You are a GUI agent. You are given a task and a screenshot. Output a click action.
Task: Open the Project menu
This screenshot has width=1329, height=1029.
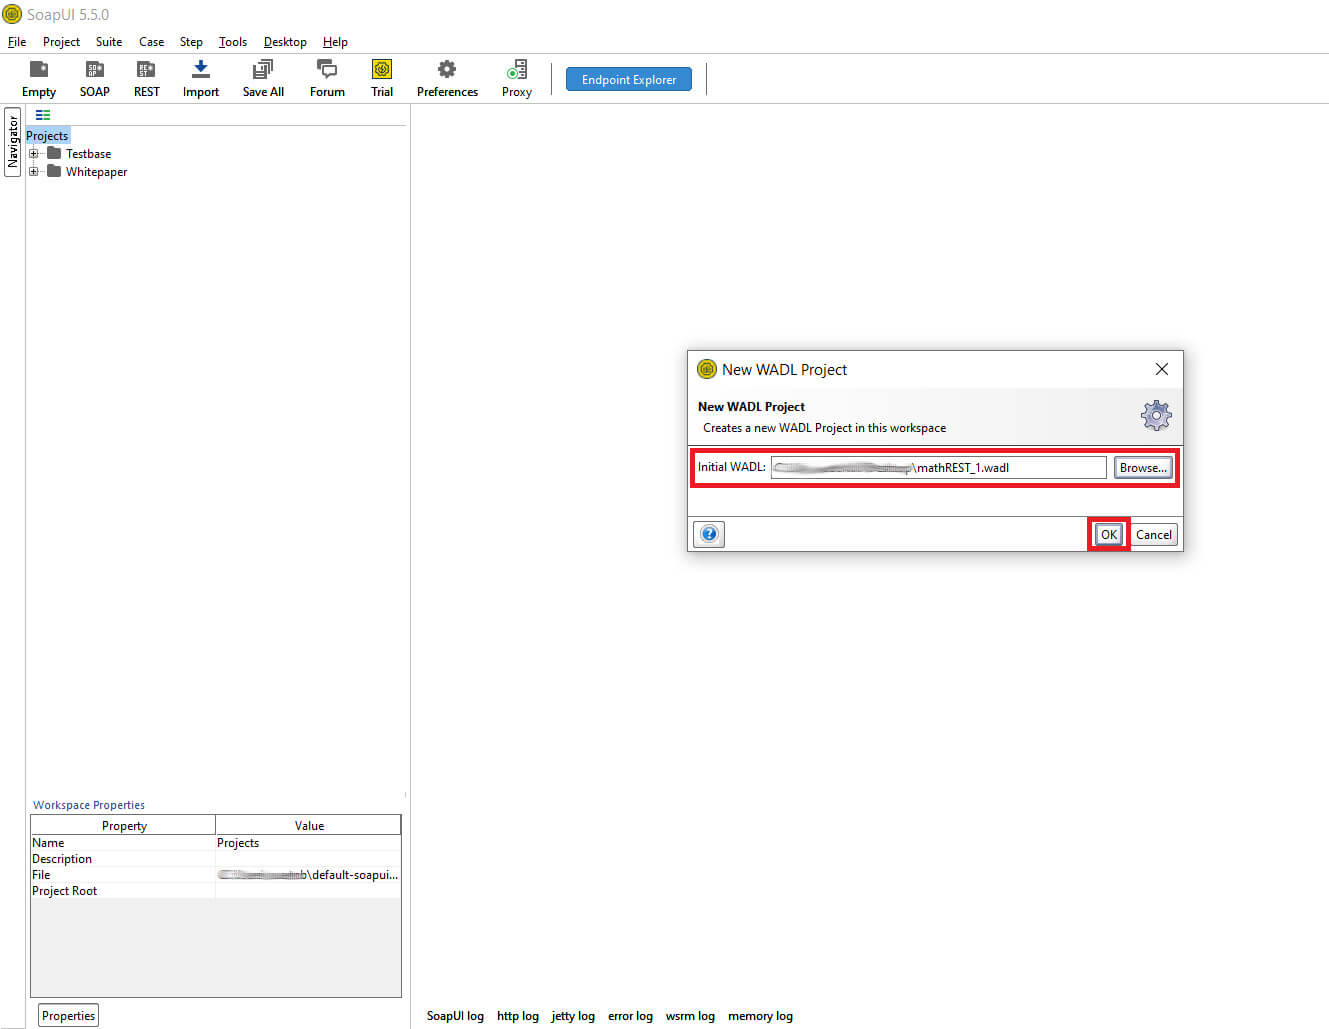pyautogui.click(x=61, y=42)
